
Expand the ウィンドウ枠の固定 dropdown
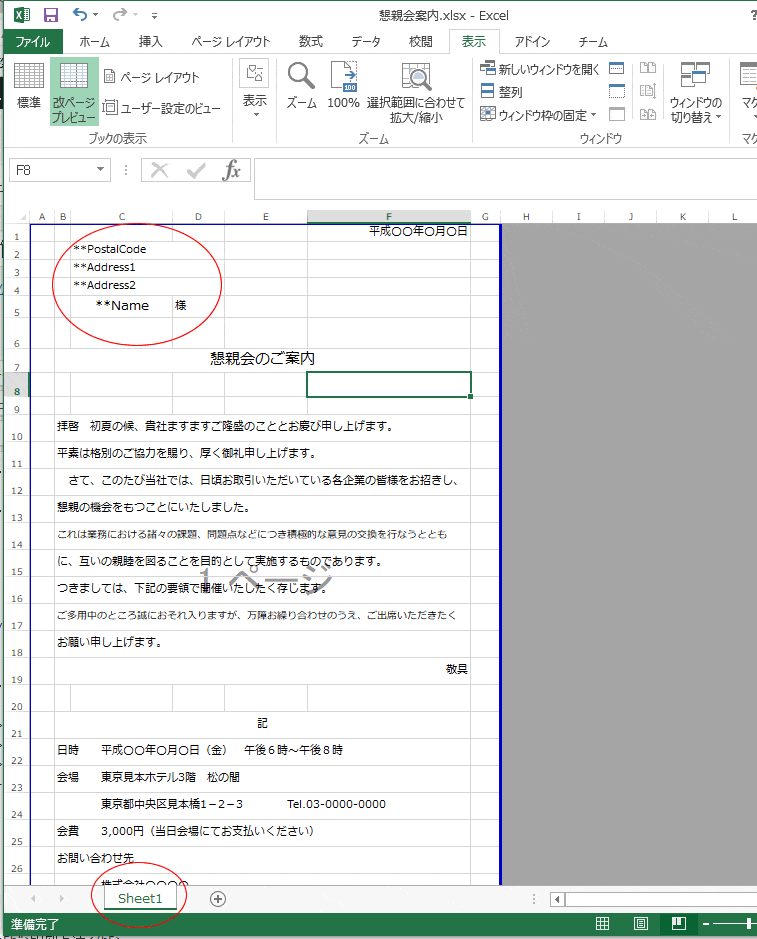(x=593, y=115)
